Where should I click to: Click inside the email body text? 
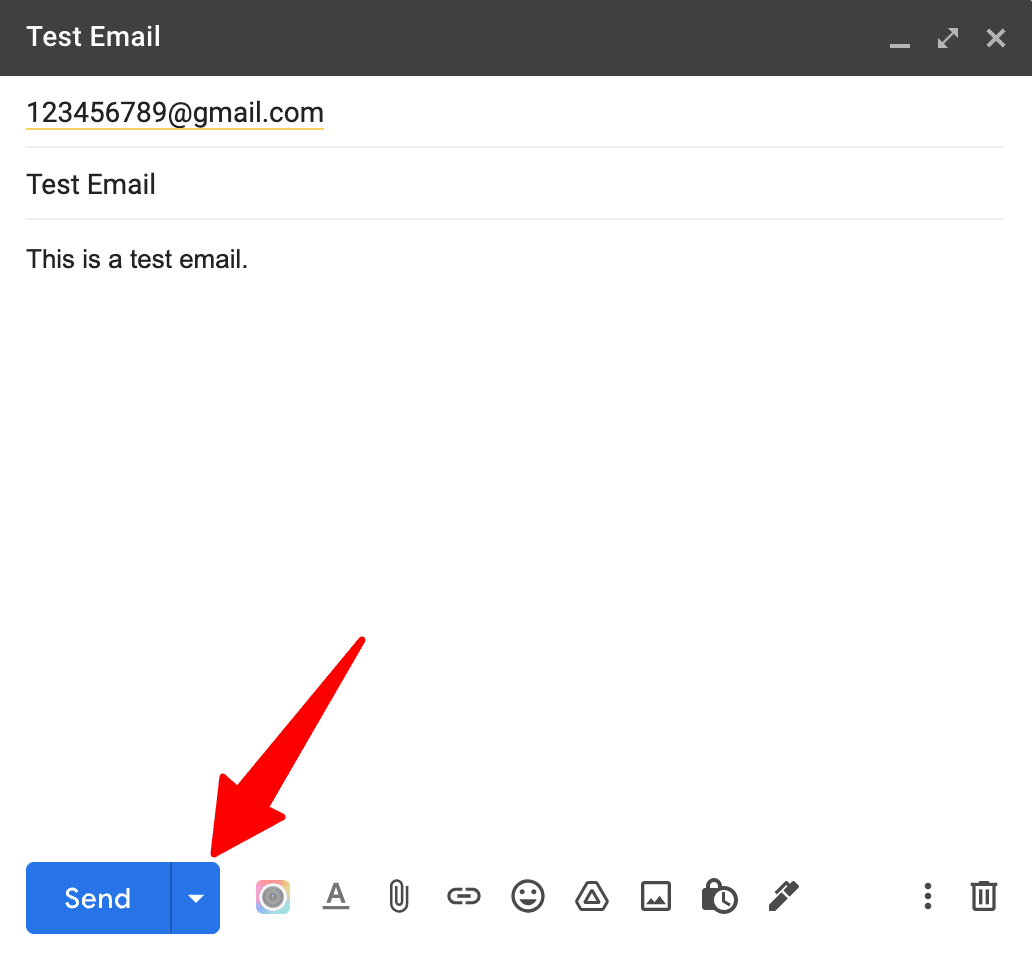(x=137, y=259)
